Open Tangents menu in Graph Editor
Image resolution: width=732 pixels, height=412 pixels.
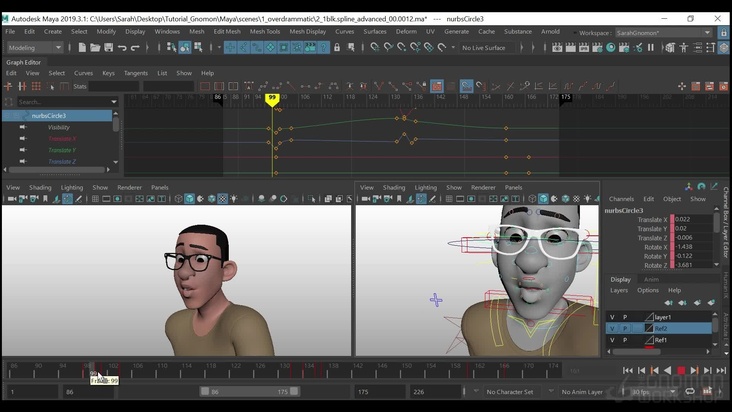click(135, 73)
